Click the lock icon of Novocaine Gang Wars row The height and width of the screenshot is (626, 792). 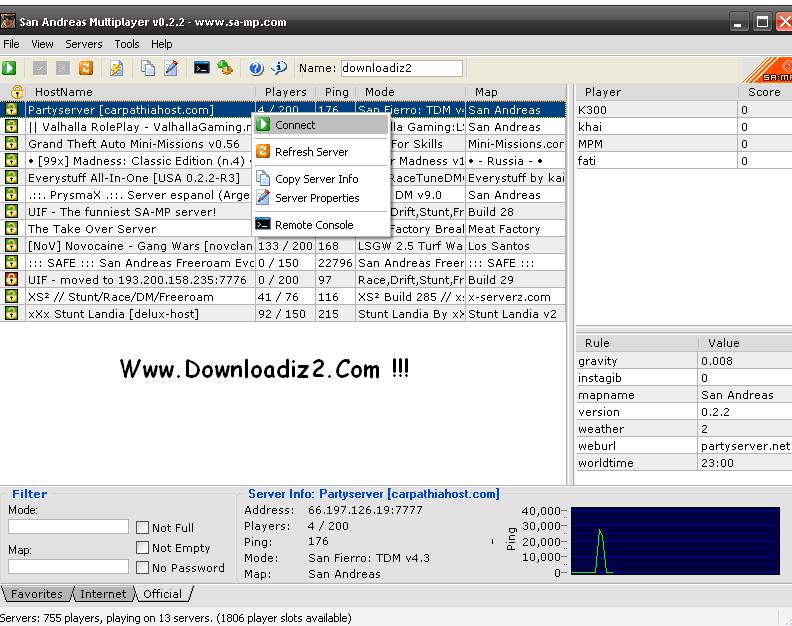click(11, 246)
